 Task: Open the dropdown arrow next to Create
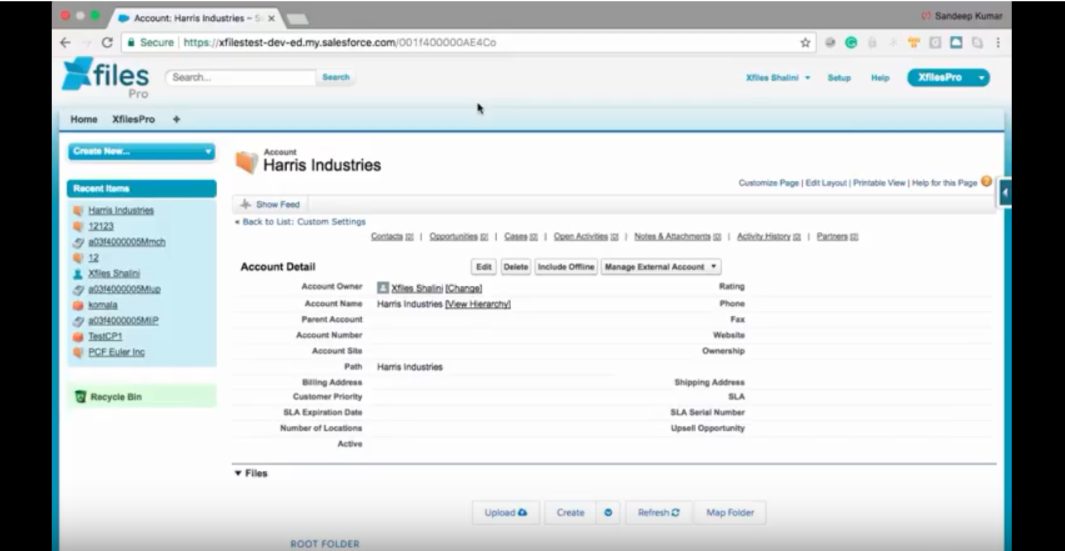pyautogui.click(x=608, y=512)
